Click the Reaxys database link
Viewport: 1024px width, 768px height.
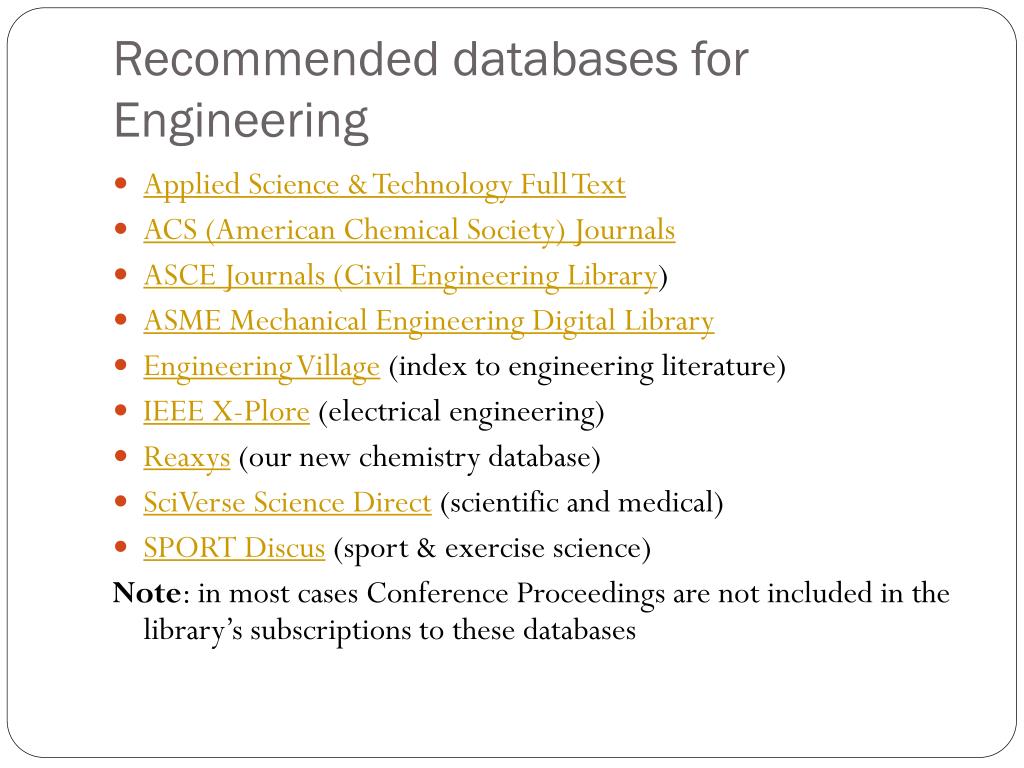point(187,458)
